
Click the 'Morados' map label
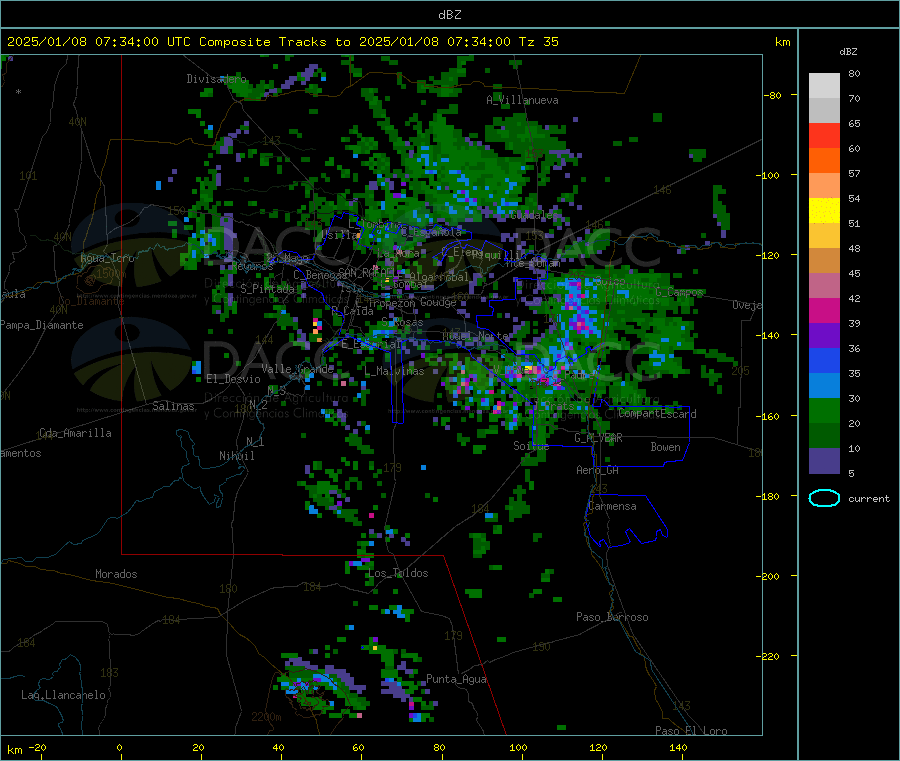tap(116, 574)
